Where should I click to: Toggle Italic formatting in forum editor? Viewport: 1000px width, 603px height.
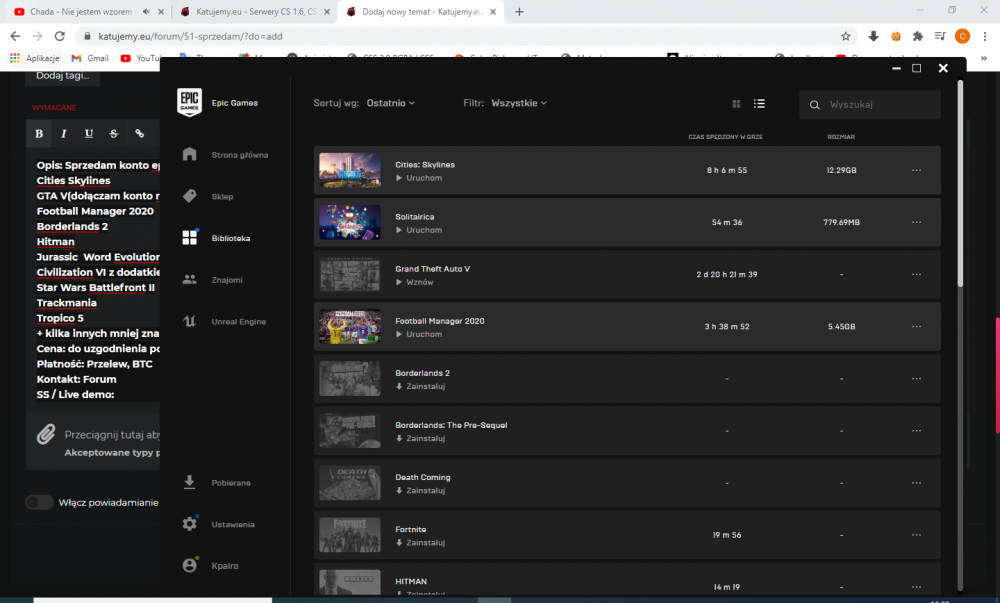point(64,133)
